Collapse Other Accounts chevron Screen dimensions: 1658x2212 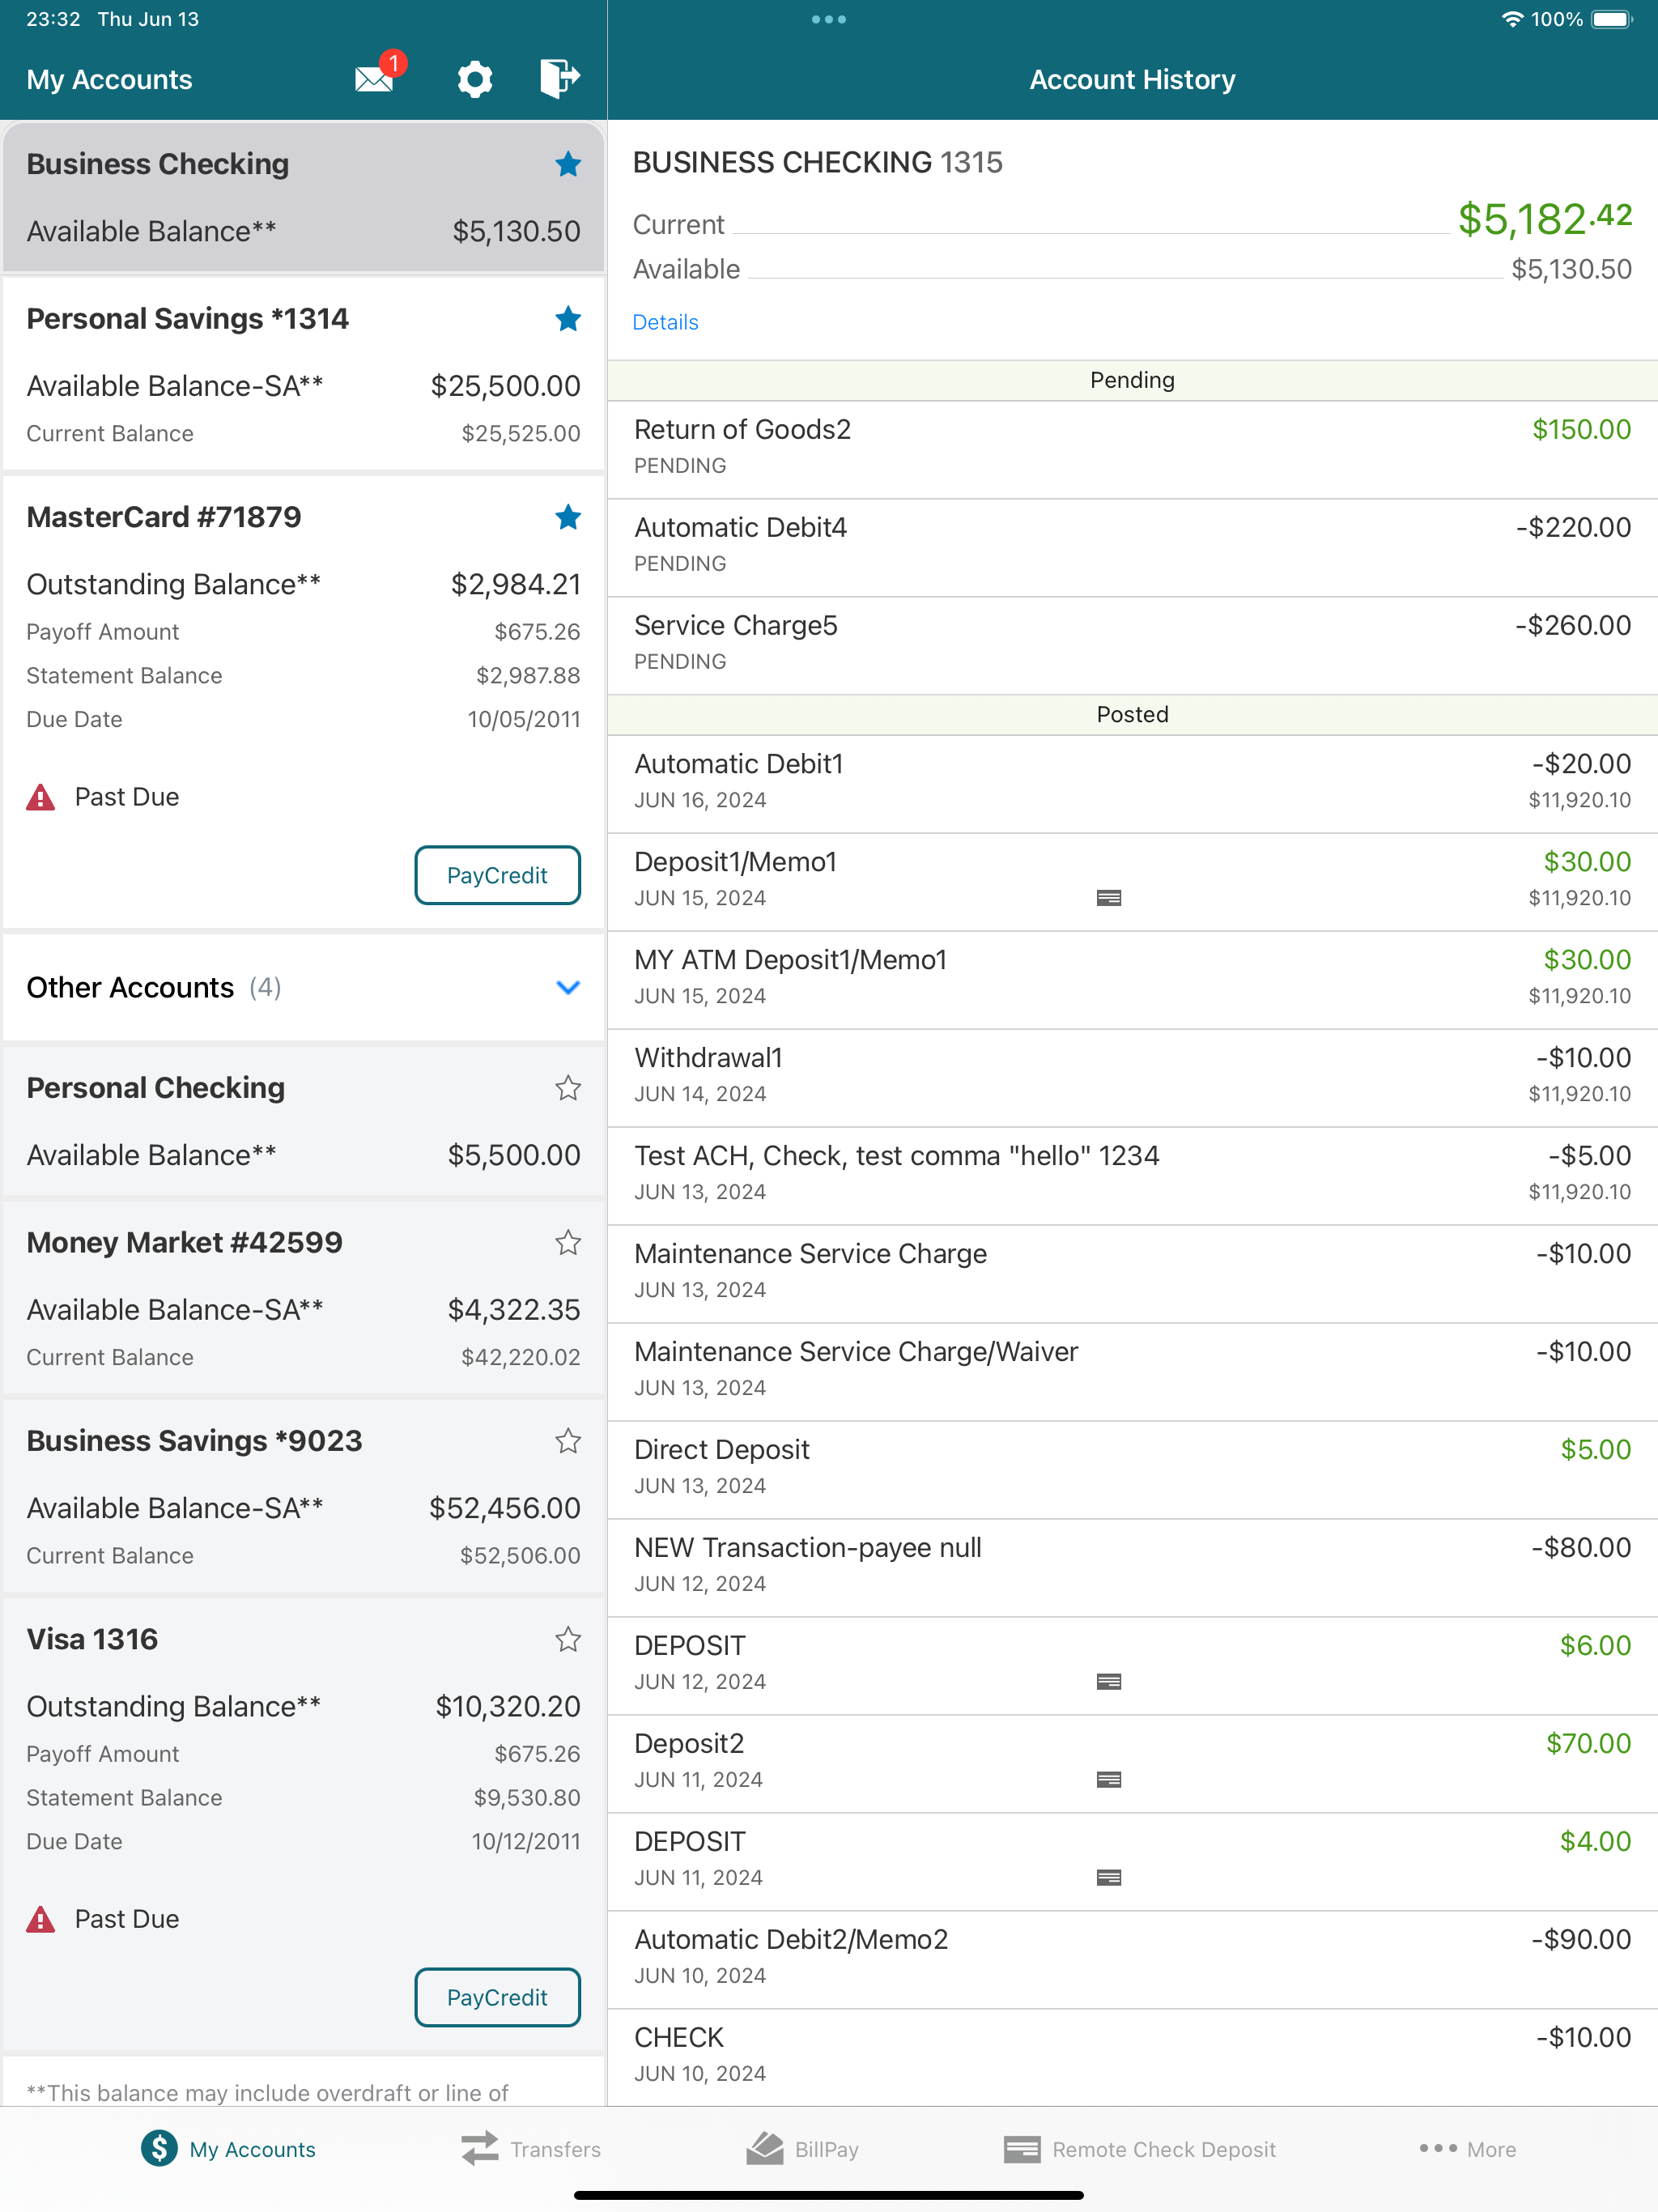(568, 988)
